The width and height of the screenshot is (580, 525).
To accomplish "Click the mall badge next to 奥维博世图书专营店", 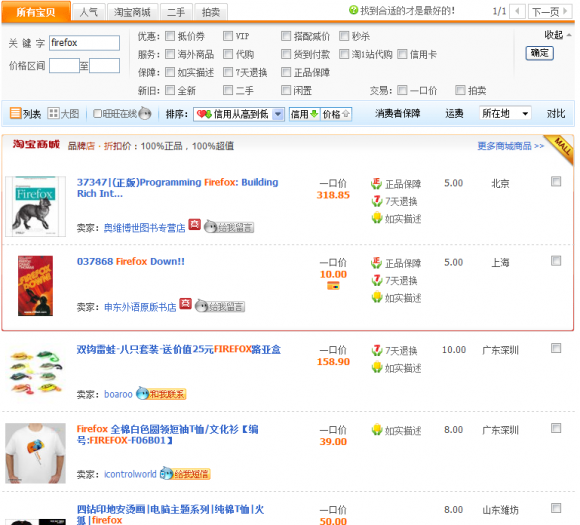I will (194, 225).
